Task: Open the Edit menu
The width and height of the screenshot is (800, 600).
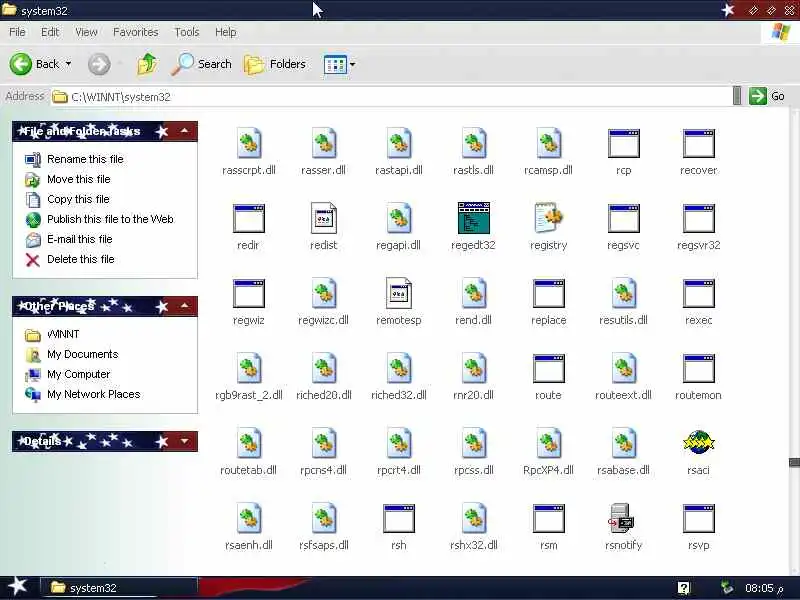Action: tap(50, 32)
